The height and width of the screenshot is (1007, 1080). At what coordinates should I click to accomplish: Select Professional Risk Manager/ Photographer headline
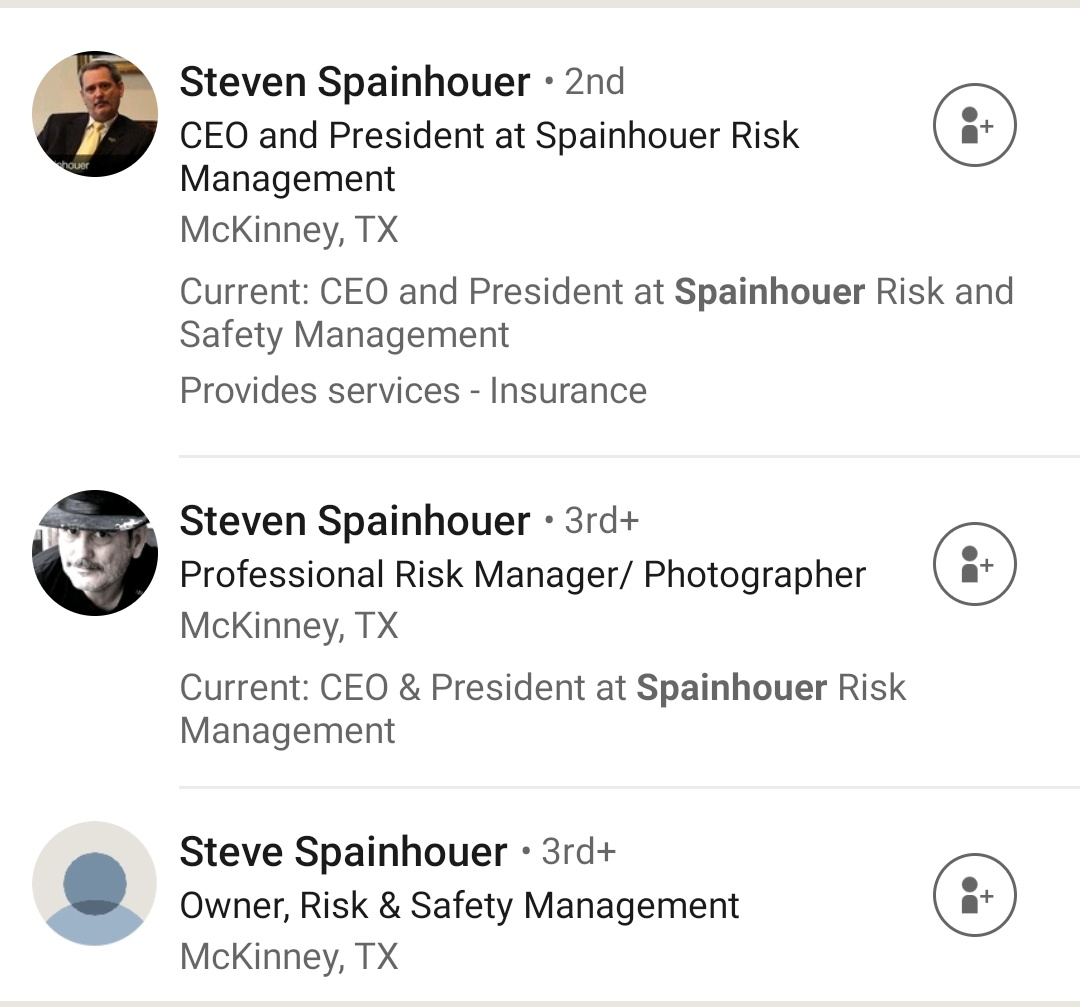522,575
